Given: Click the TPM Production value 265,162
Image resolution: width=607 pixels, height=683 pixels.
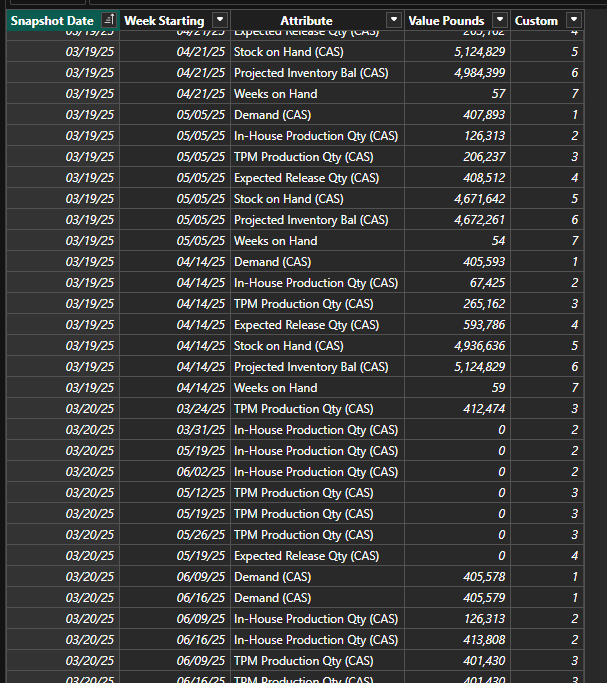Looking at the screenshot, I should 484,304.
